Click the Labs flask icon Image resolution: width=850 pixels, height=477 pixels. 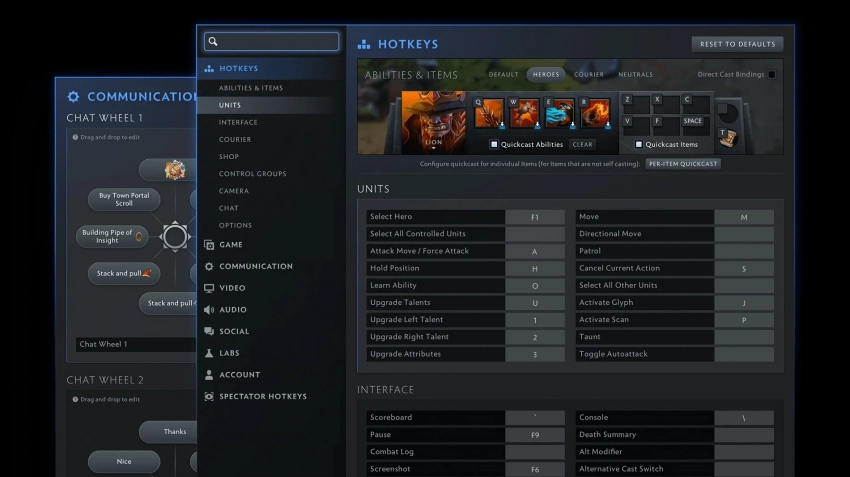(209, 353)
